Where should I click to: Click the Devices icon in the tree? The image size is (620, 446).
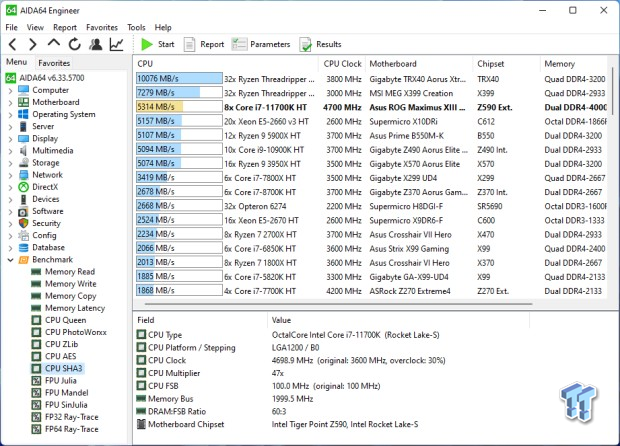(x=24, y=199)
